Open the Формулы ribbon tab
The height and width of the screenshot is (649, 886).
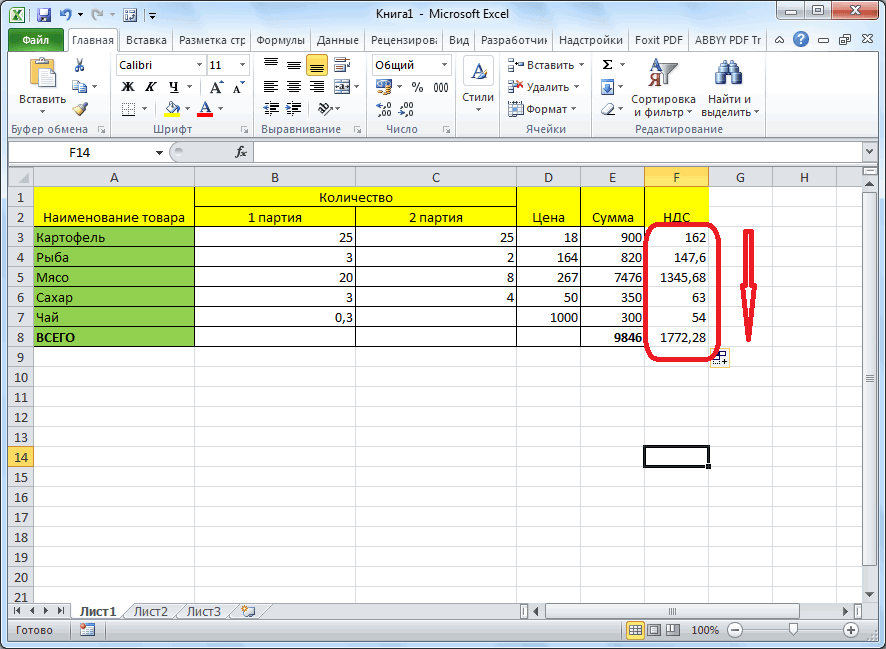(280, 40)
